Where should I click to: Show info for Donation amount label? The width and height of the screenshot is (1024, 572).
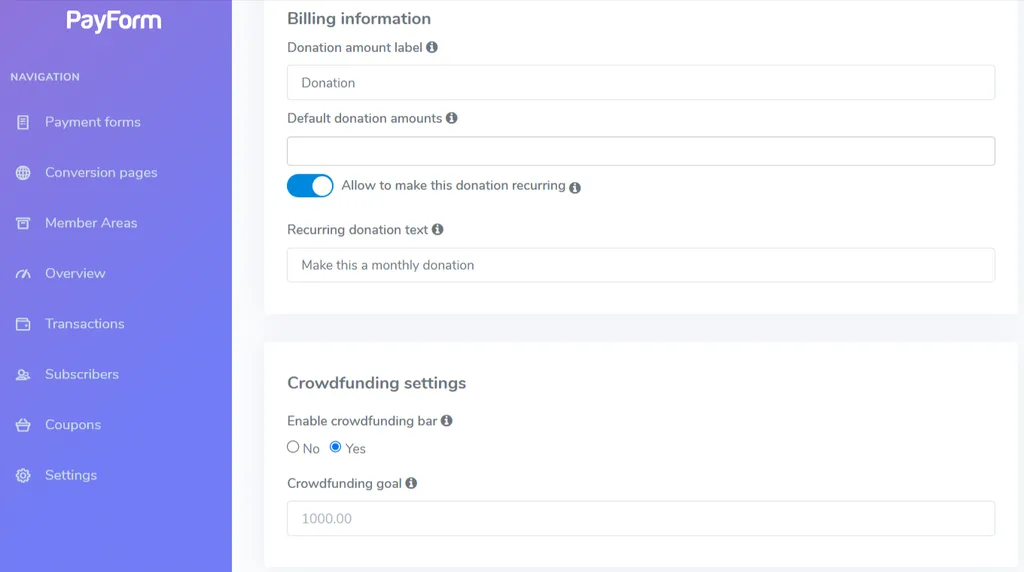click(432, 47)
